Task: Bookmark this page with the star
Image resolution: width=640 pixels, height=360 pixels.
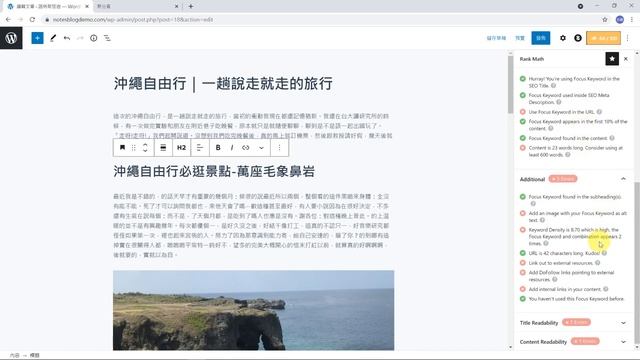Action: coord(604,20)
